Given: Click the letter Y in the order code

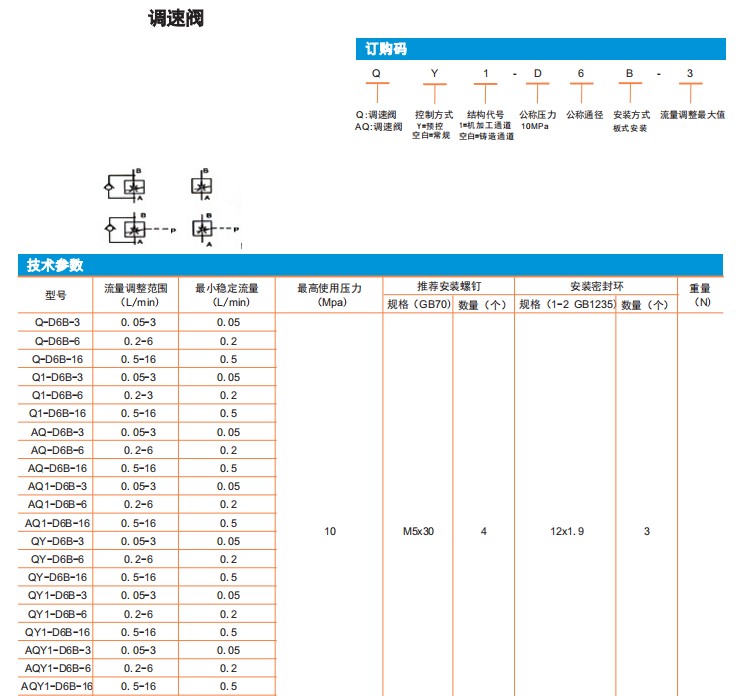Looking at the screenshot, I should point(434,74).
